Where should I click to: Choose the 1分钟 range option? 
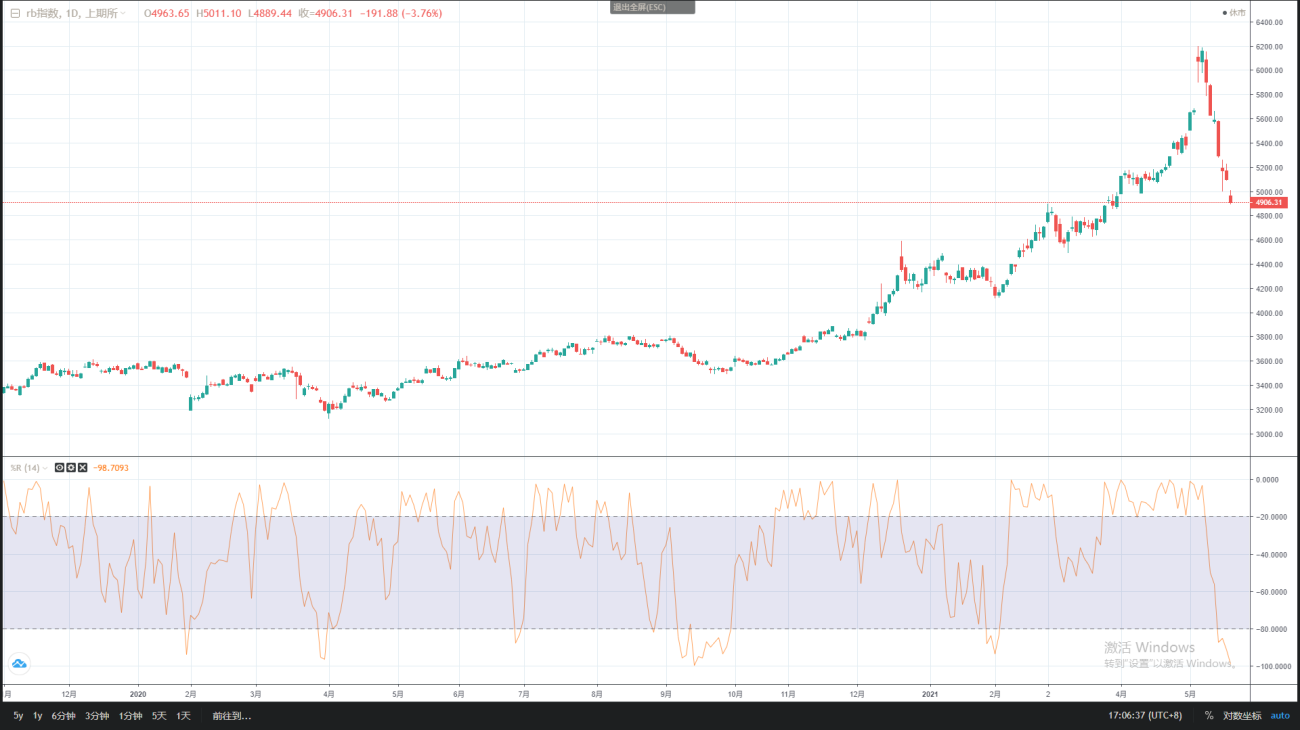(130, 715)
